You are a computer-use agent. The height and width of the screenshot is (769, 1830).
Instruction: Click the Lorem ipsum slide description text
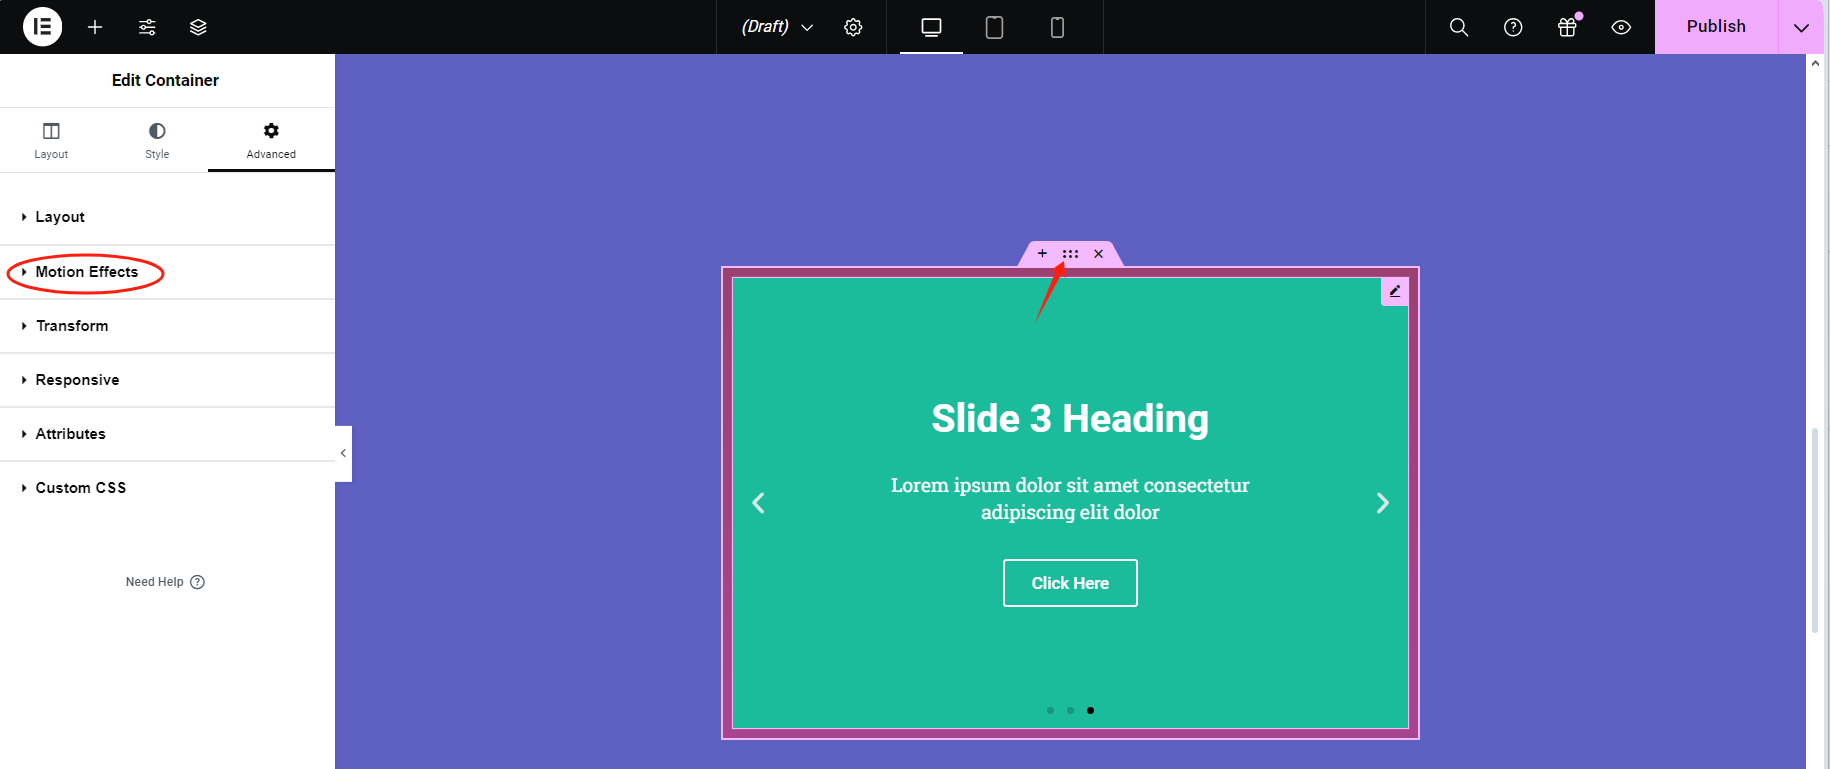[1070, 498]
